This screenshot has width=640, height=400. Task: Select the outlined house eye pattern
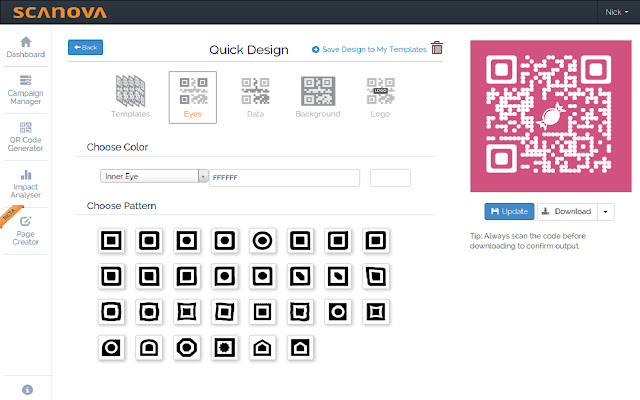[x=262, y=348]
